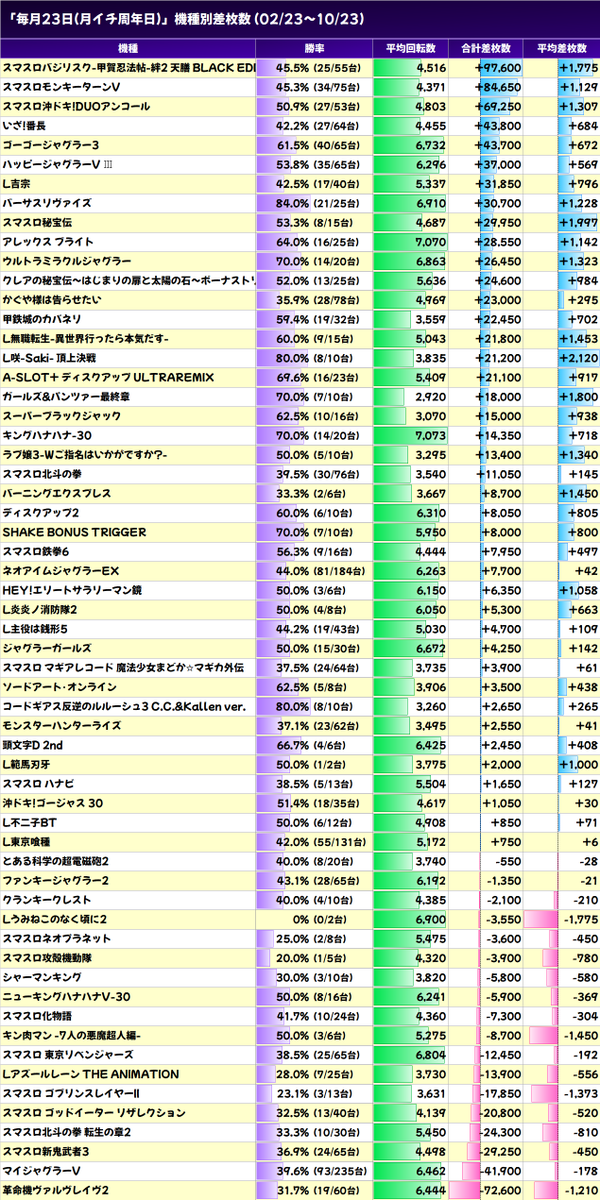Select the 頭文字D 2nd machine name

coord(33,745)
